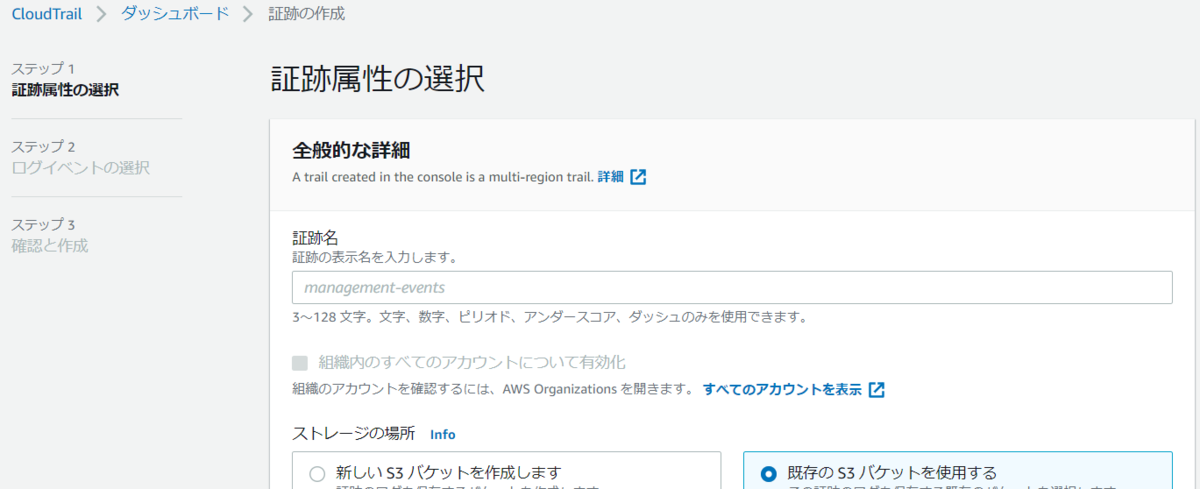1200x489 pixels.
Task: Click the 3〜128 文字 hint text
Action: pyautogui.click(x=549, y=318)
